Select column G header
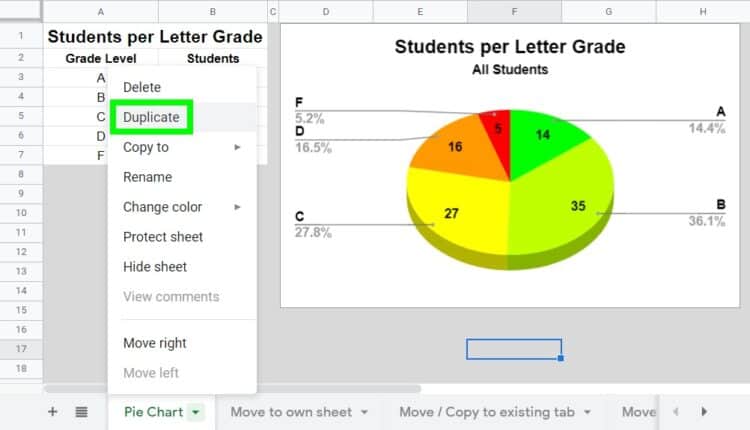 (x=608, y=11)
